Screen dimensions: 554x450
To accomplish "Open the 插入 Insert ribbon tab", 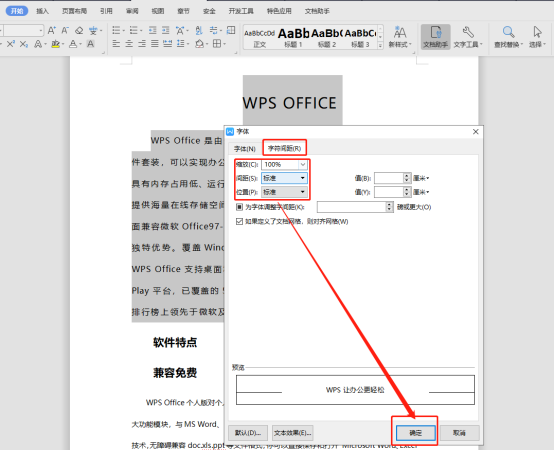I will point(42,11).
